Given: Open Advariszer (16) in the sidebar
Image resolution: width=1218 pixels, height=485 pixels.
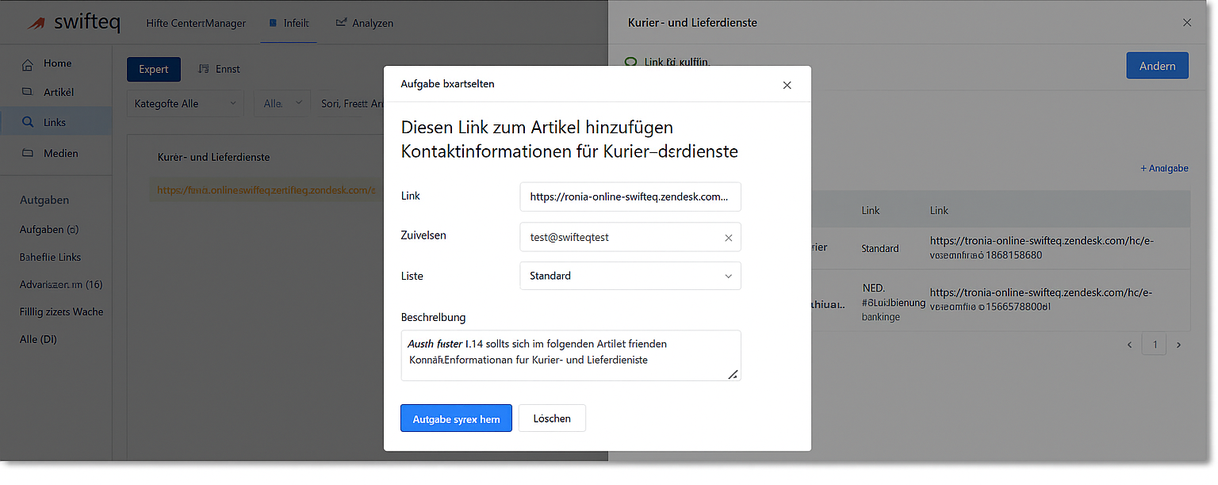Looking at the screenshot, I should 61,284.
